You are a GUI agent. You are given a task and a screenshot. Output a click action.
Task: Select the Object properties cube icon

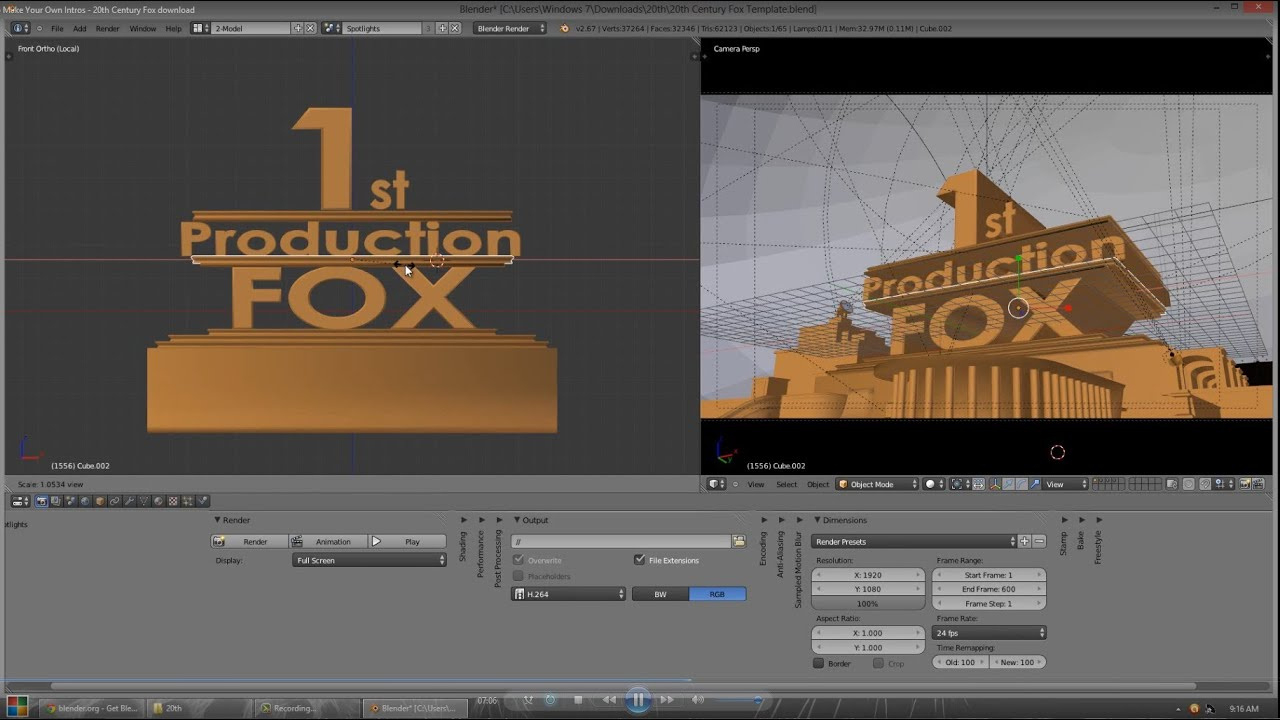[99, 501]
